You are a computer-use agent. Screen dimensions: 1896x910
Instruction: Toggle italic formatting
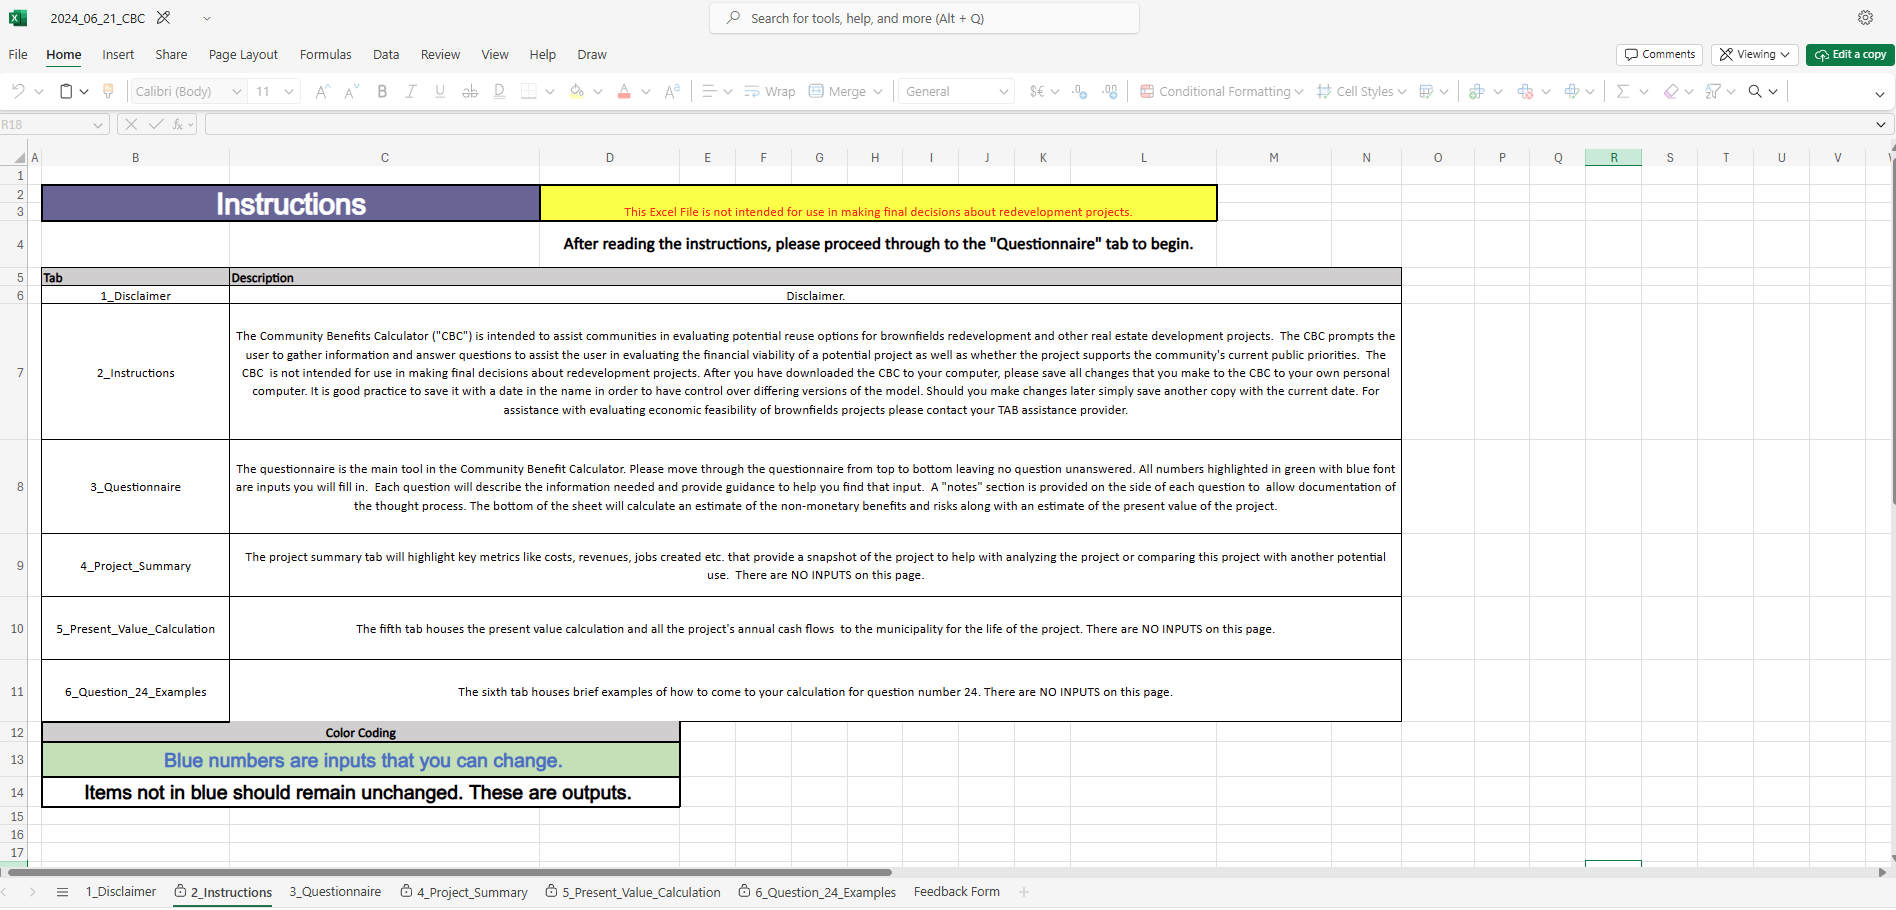(x=410, y=91)
